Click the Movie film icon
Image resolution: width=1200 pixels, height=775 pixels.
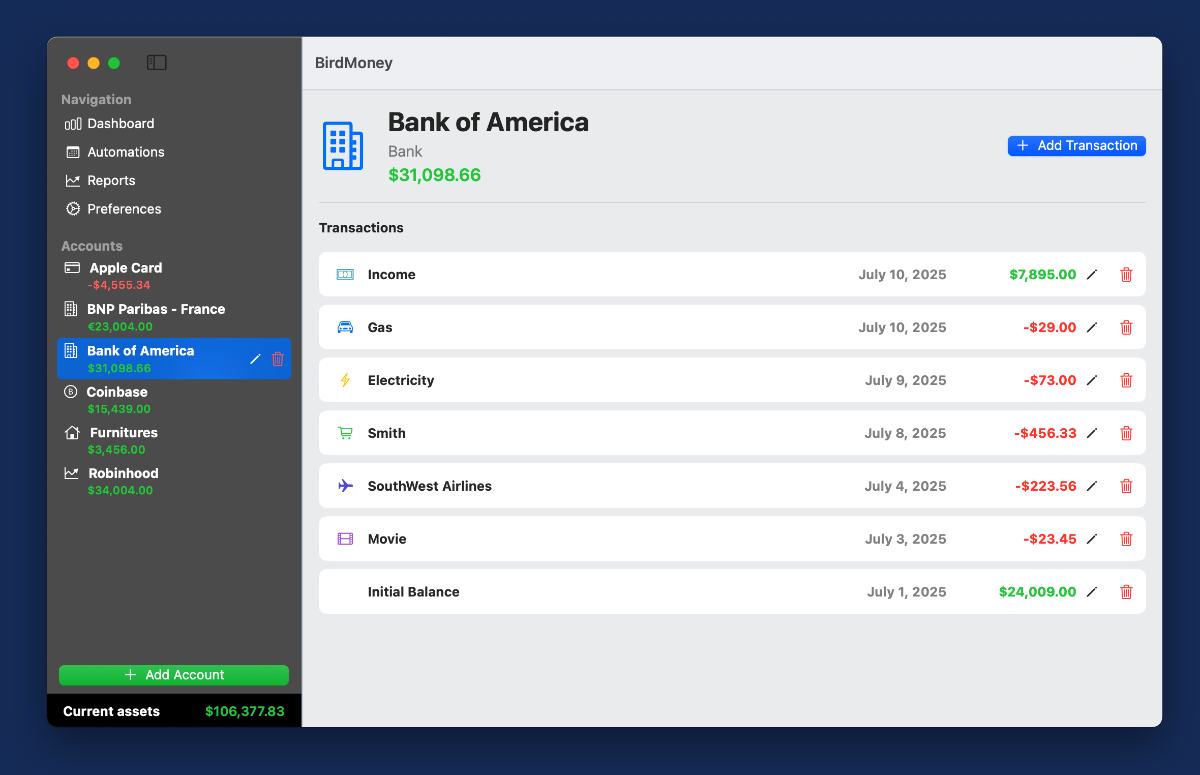(345, 539)
